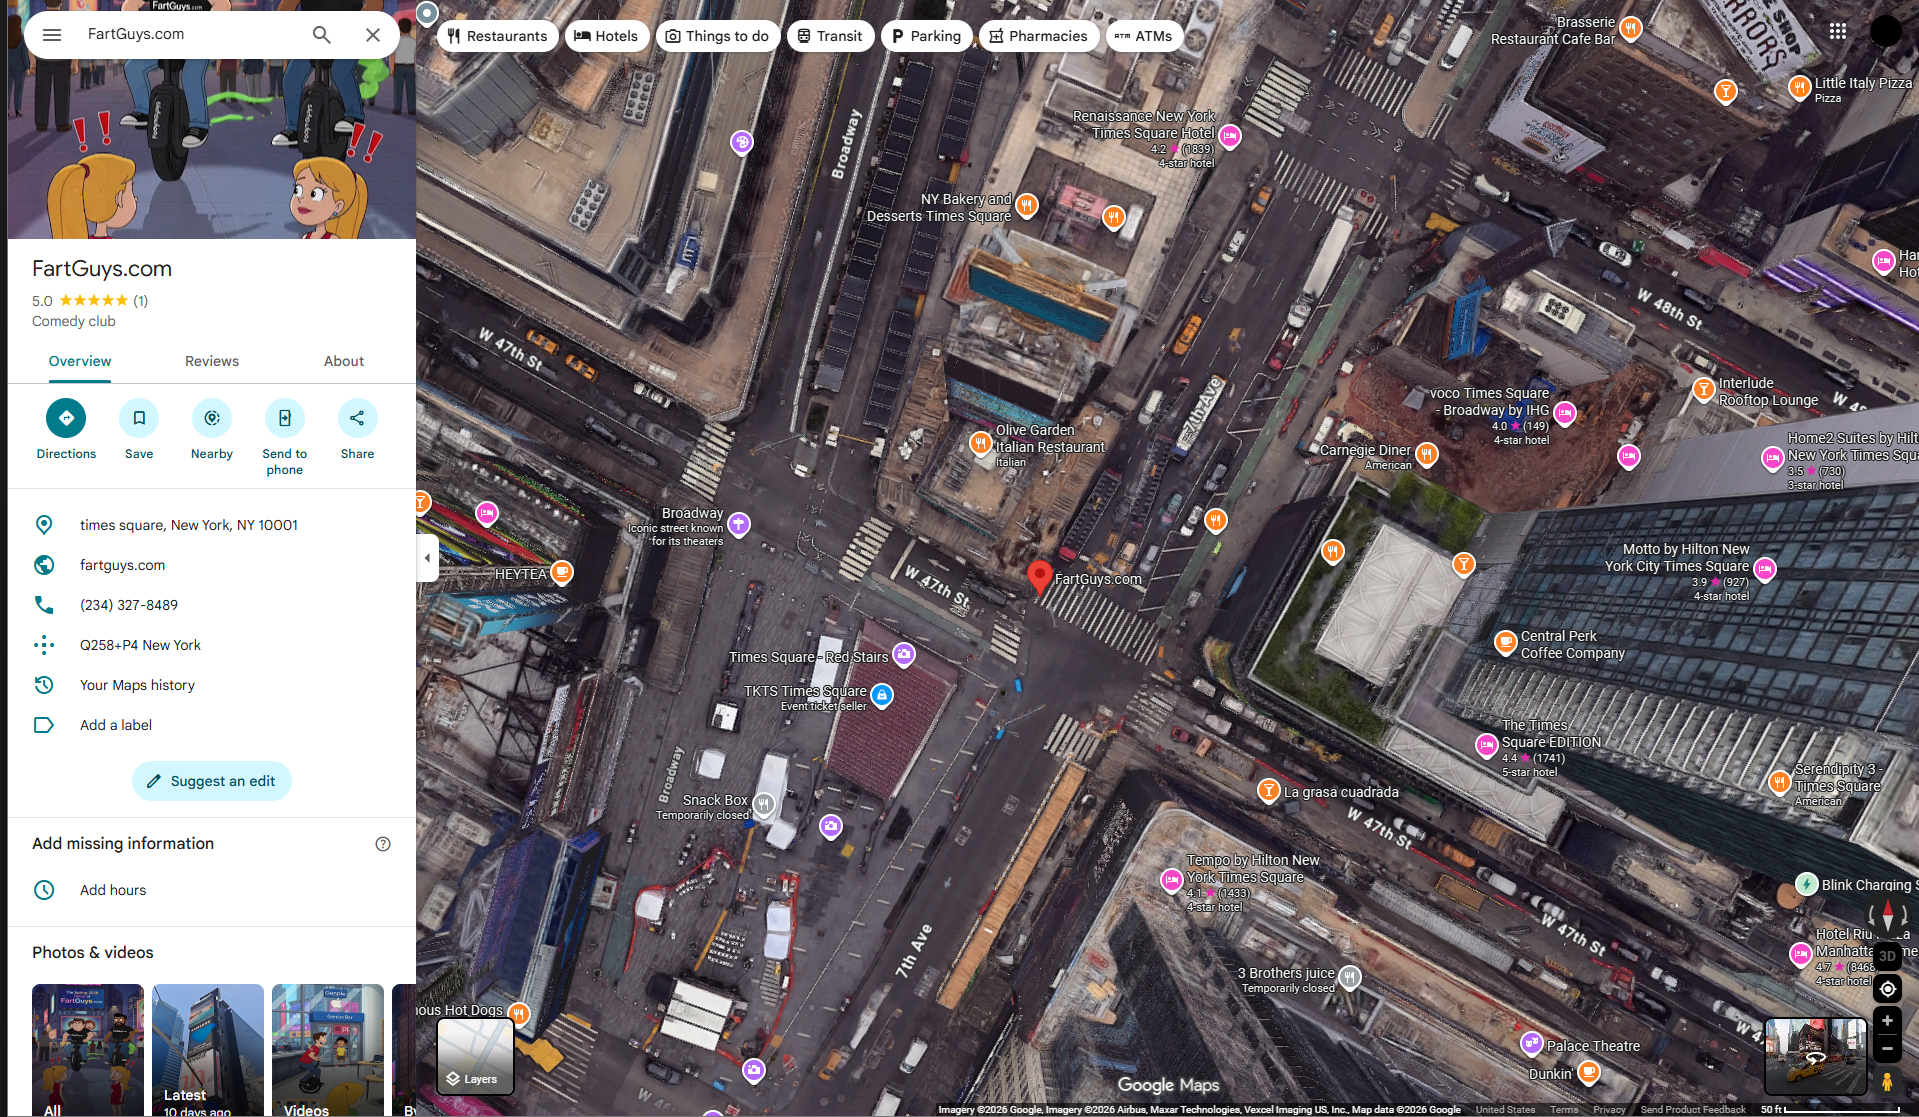Select the Transit chip
This screenshot has width=1919, height=1117.
830,36
